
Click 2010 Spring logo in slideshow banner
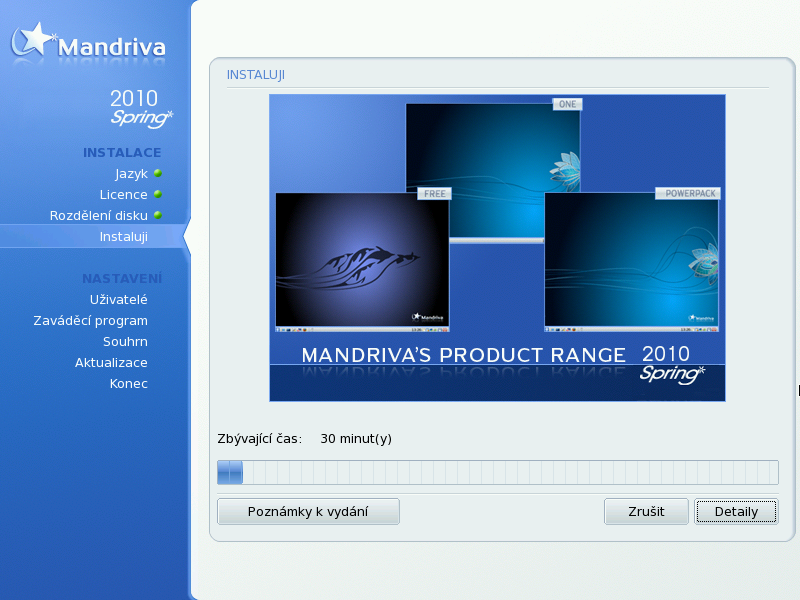click(x=672, y=364)
